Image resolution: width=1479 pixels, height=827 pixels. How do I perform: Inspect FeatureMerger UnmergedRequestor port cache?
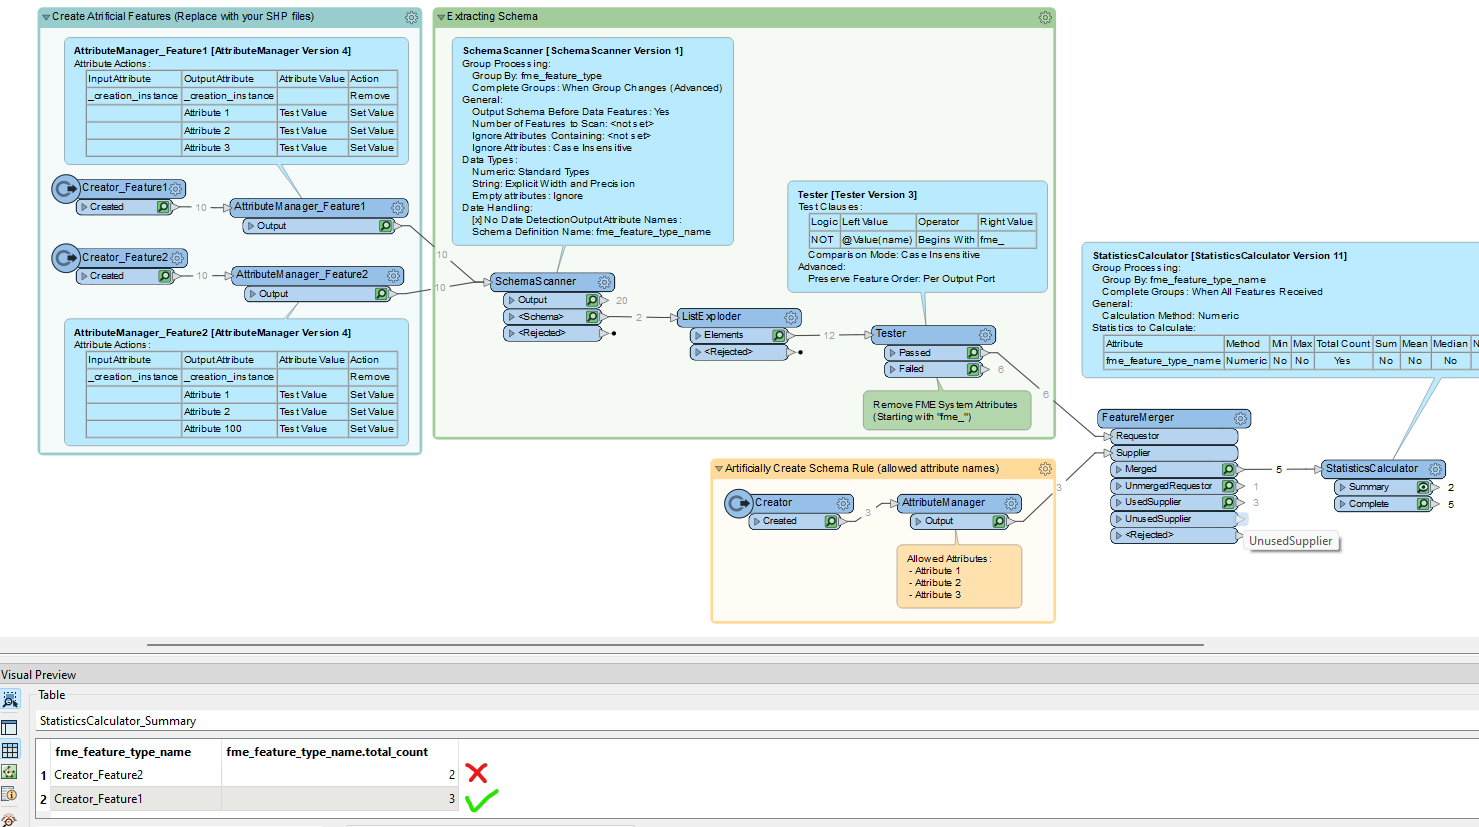(x=1228, y=486)
